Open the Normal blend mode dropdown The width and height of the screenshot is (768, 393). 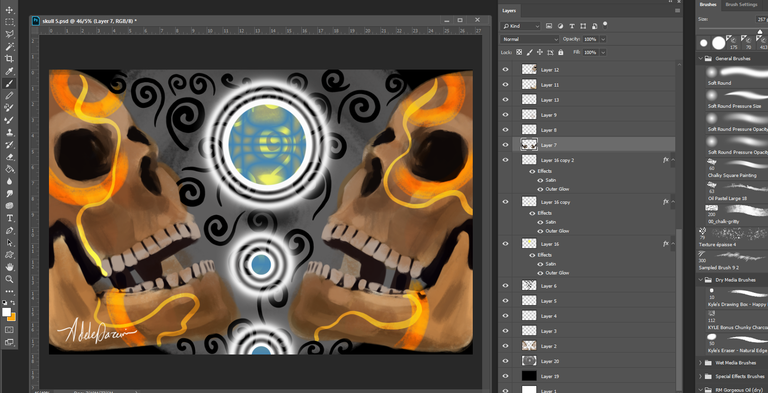pos(529,39)
